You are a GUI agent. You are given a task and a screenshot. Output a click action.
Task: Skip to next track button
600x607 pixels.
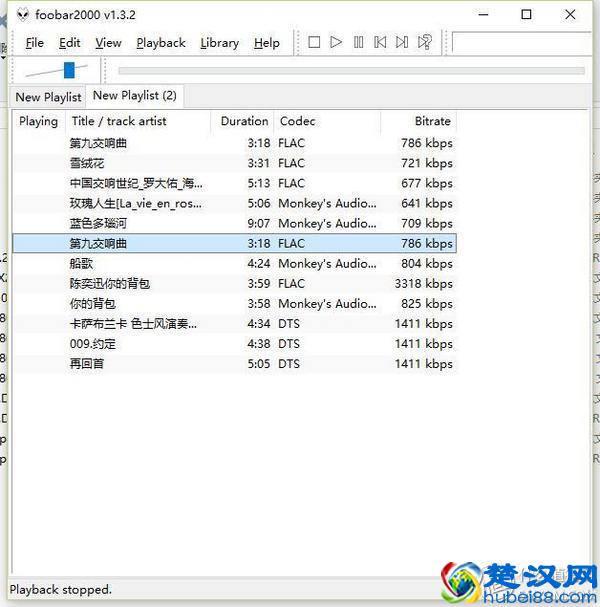click(402, 42)
